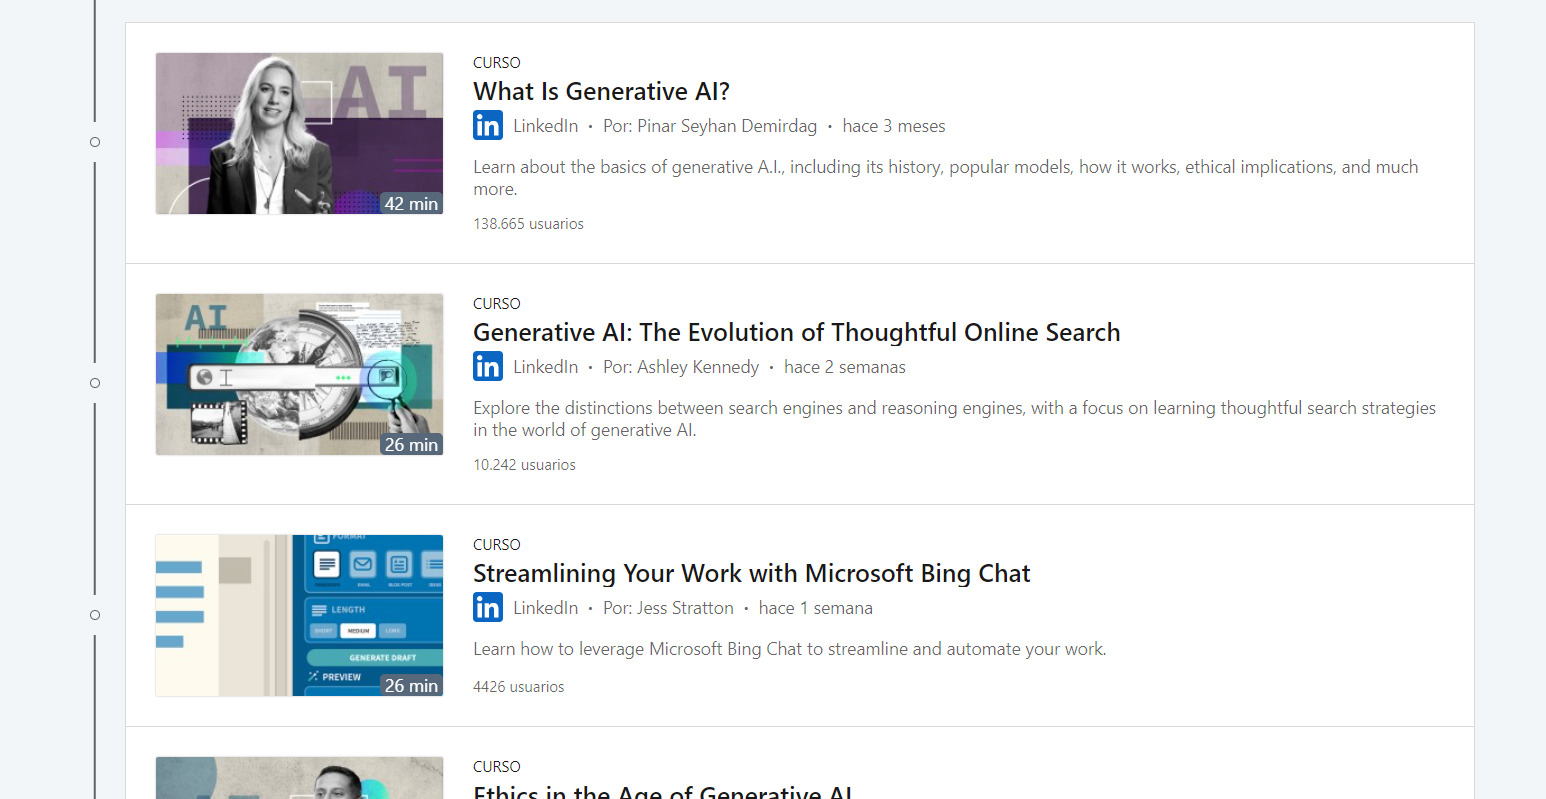
Task: Click the "138.665 usuarios" enrollment count
Action: click(x=529, y=223)
